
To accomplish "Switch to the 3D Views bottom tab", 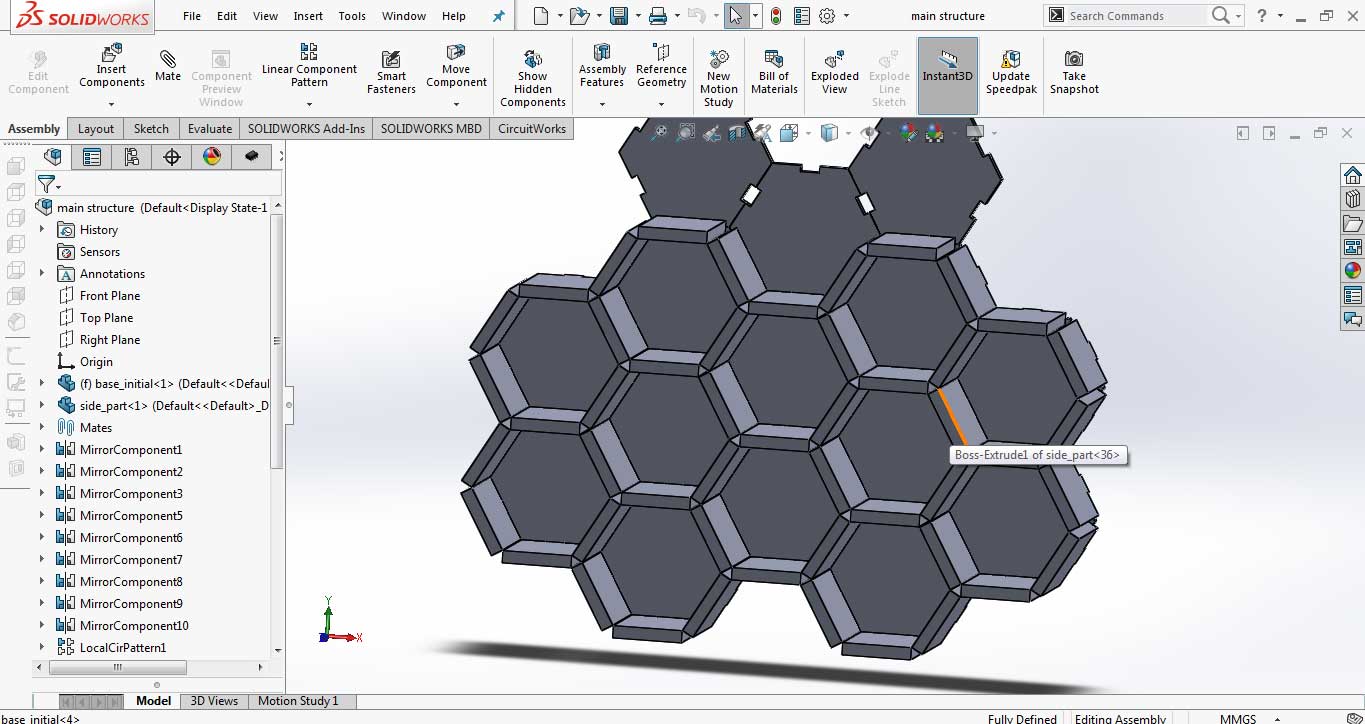I will tap(214, 701).
